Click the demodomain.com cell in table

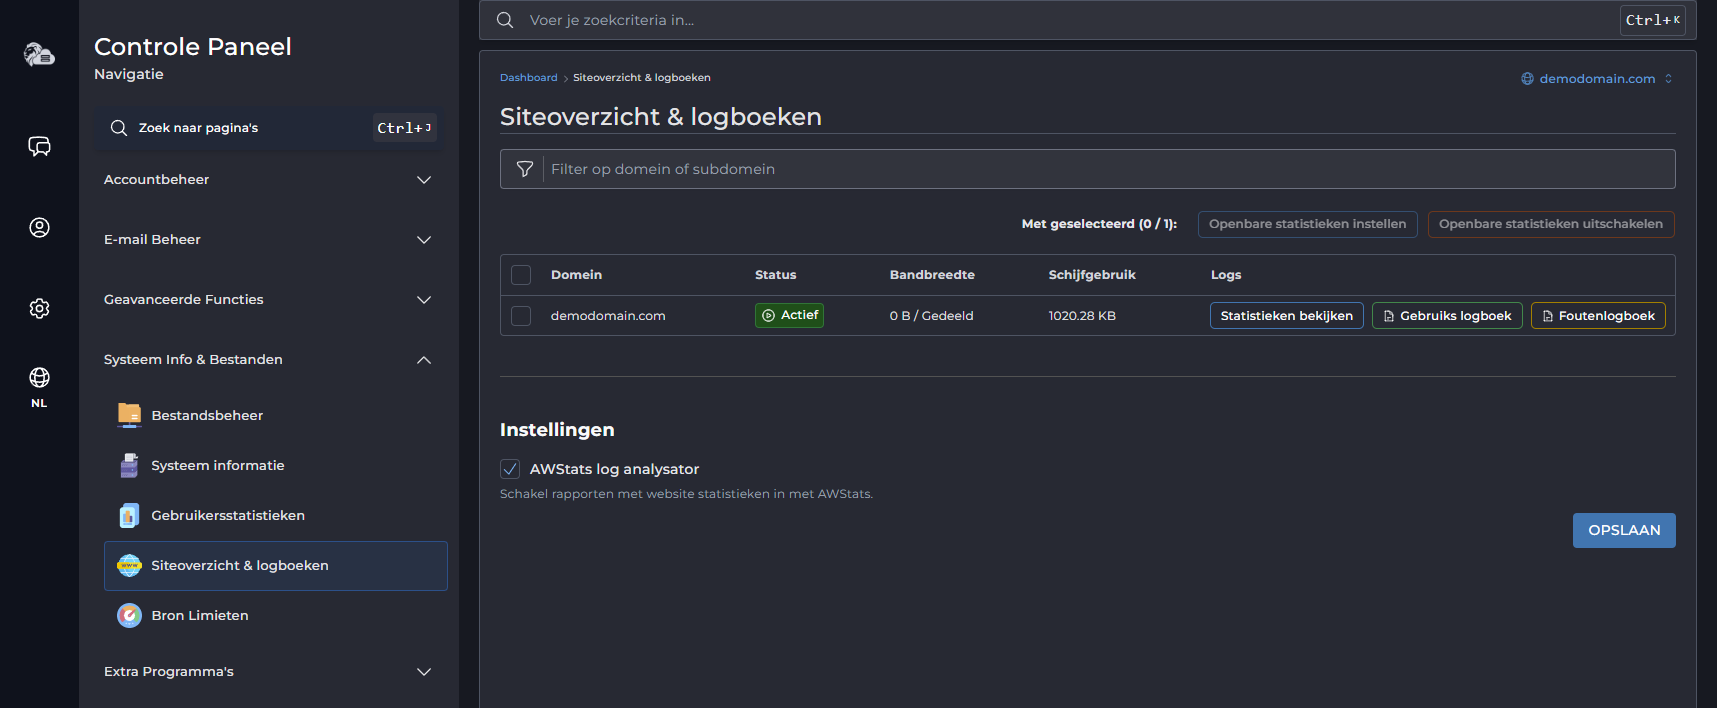[x=608, y=316]
